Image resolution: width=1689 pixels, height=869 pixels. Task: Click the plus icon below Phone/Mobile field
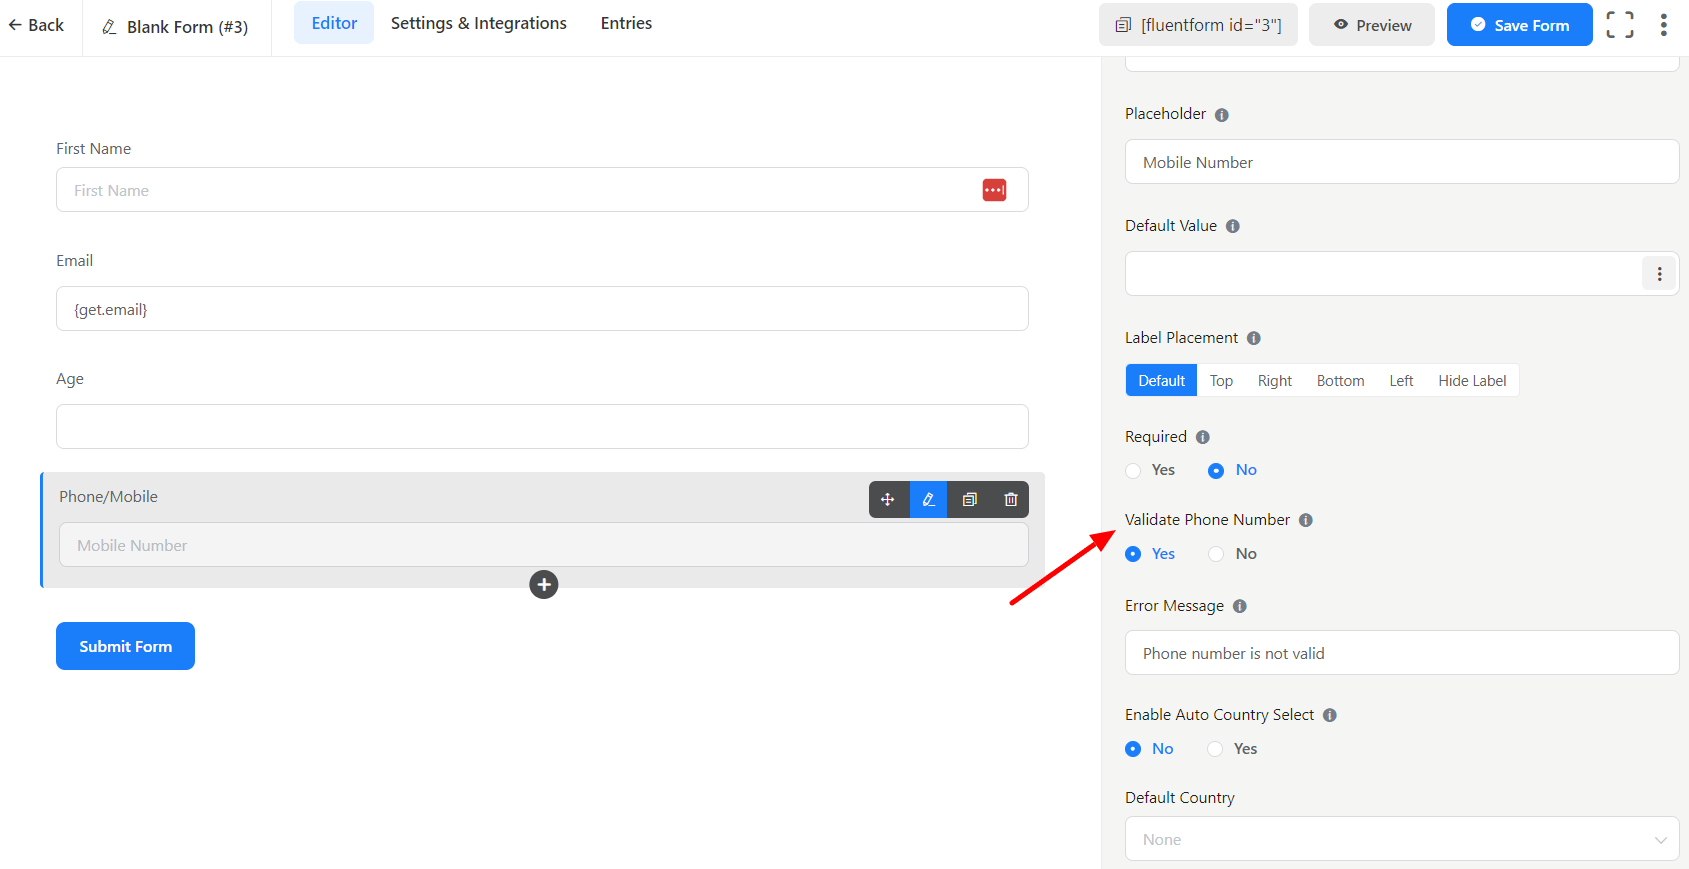543,585
